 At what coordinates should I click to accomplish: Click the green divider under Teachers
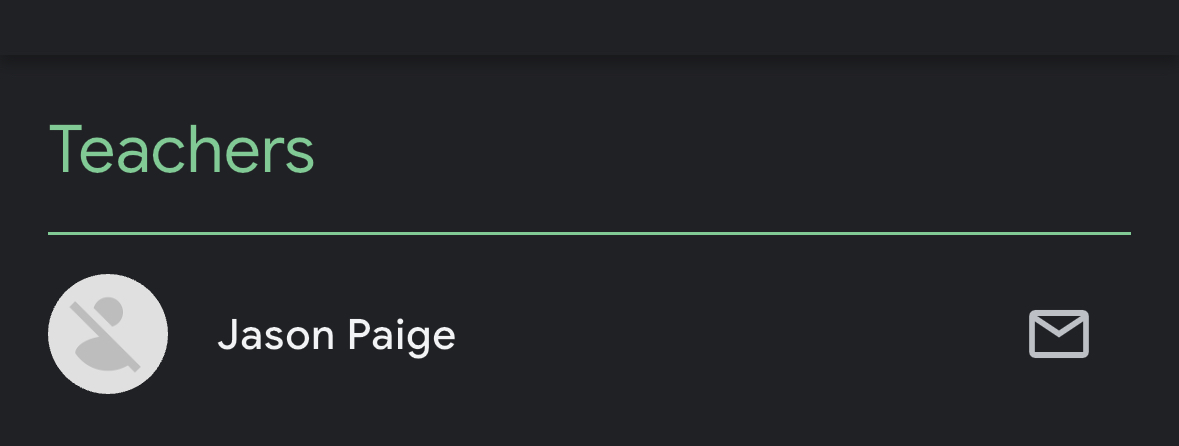point(589,233)
